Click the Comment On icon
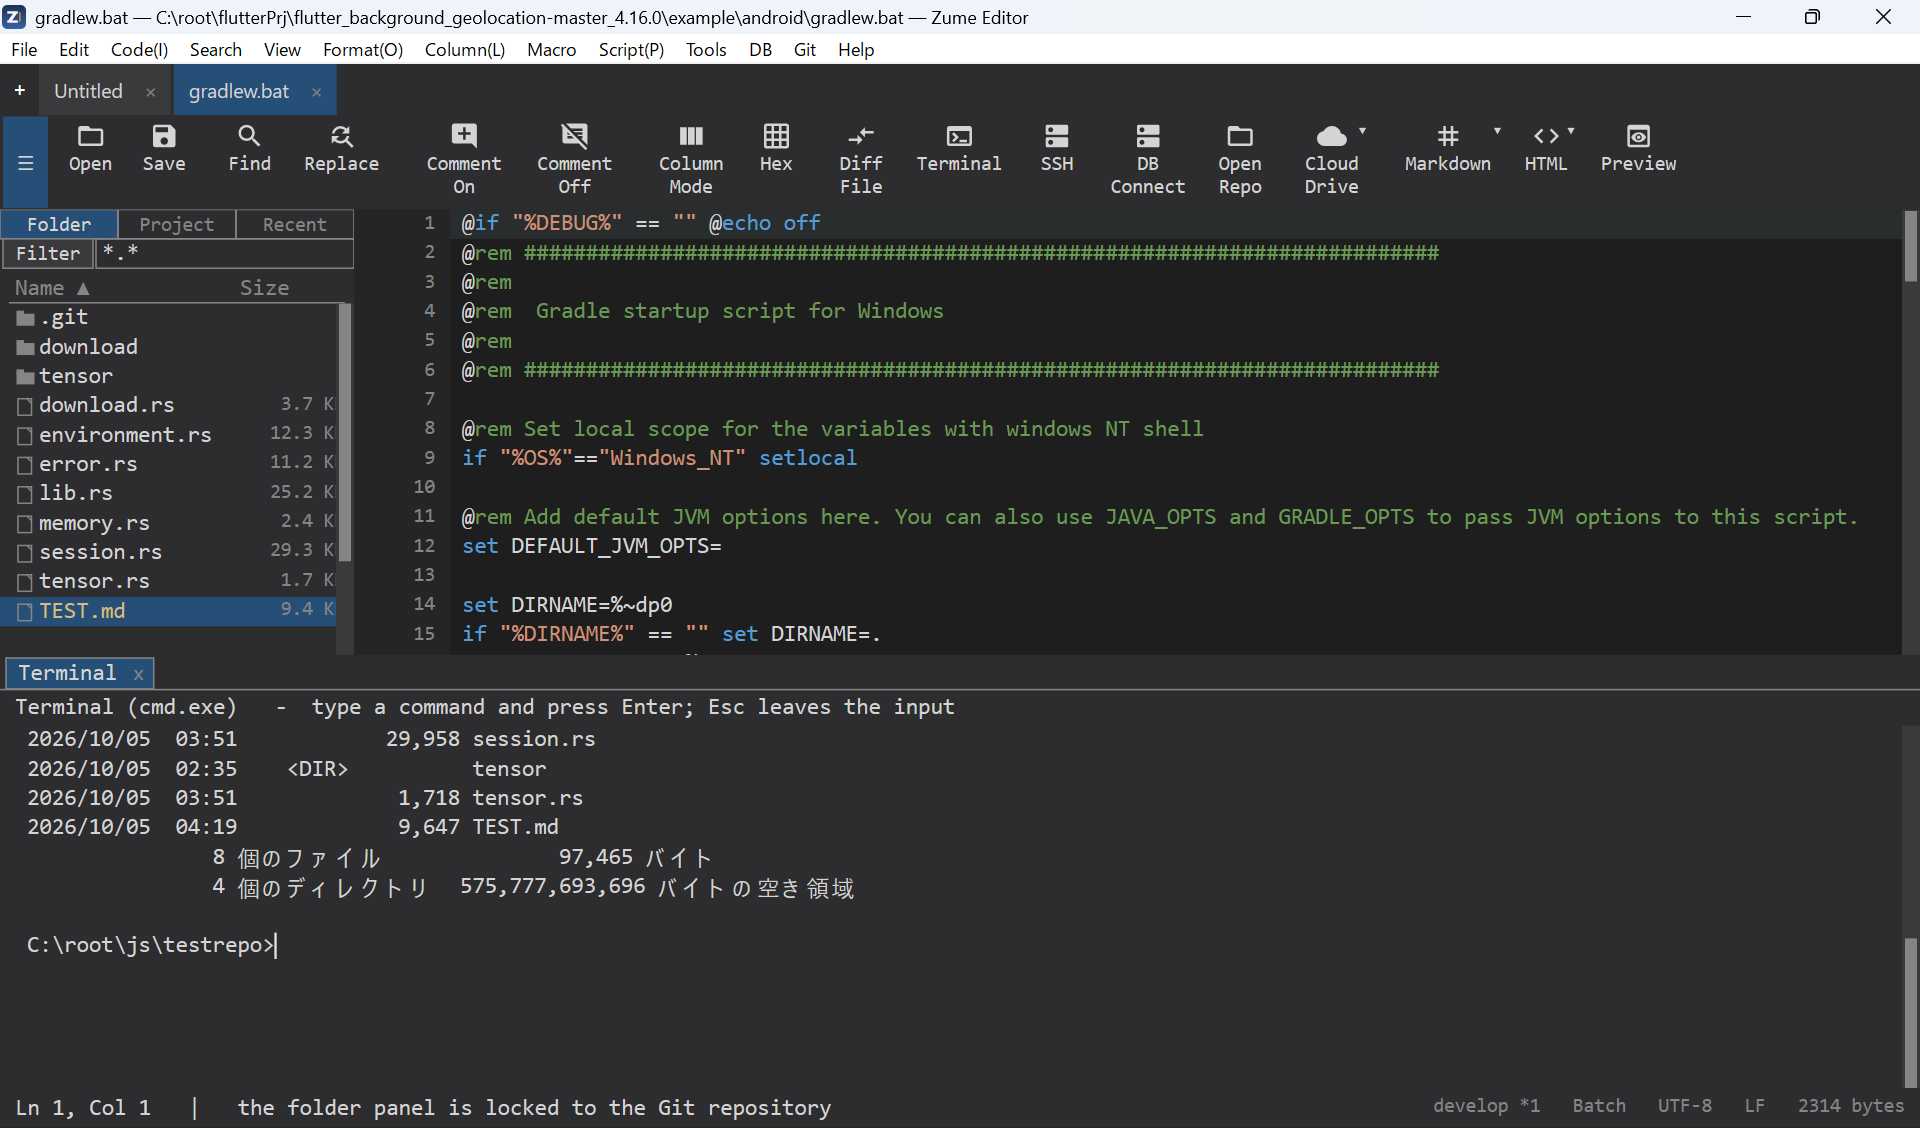1920x1128 pixels. (464, 160)
